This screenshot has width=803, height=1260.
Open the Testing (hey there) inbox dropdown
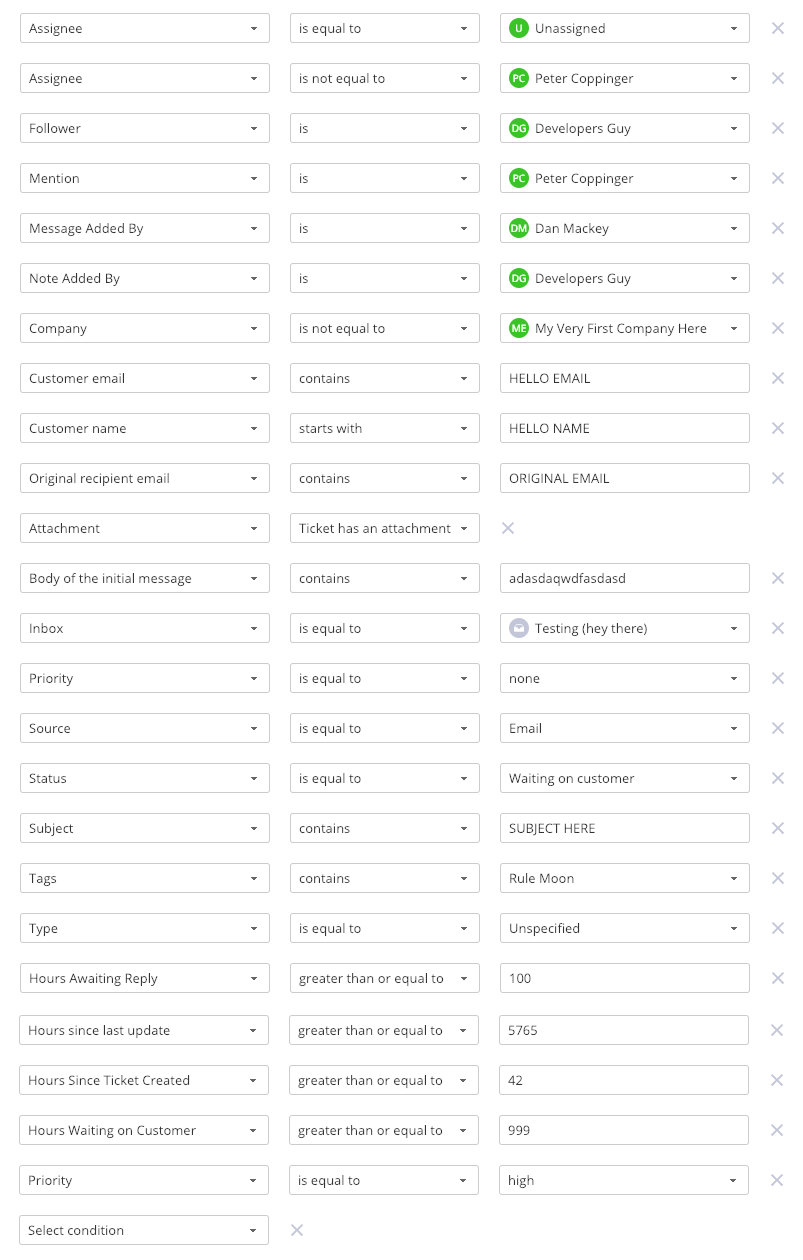tap(624, 628)
